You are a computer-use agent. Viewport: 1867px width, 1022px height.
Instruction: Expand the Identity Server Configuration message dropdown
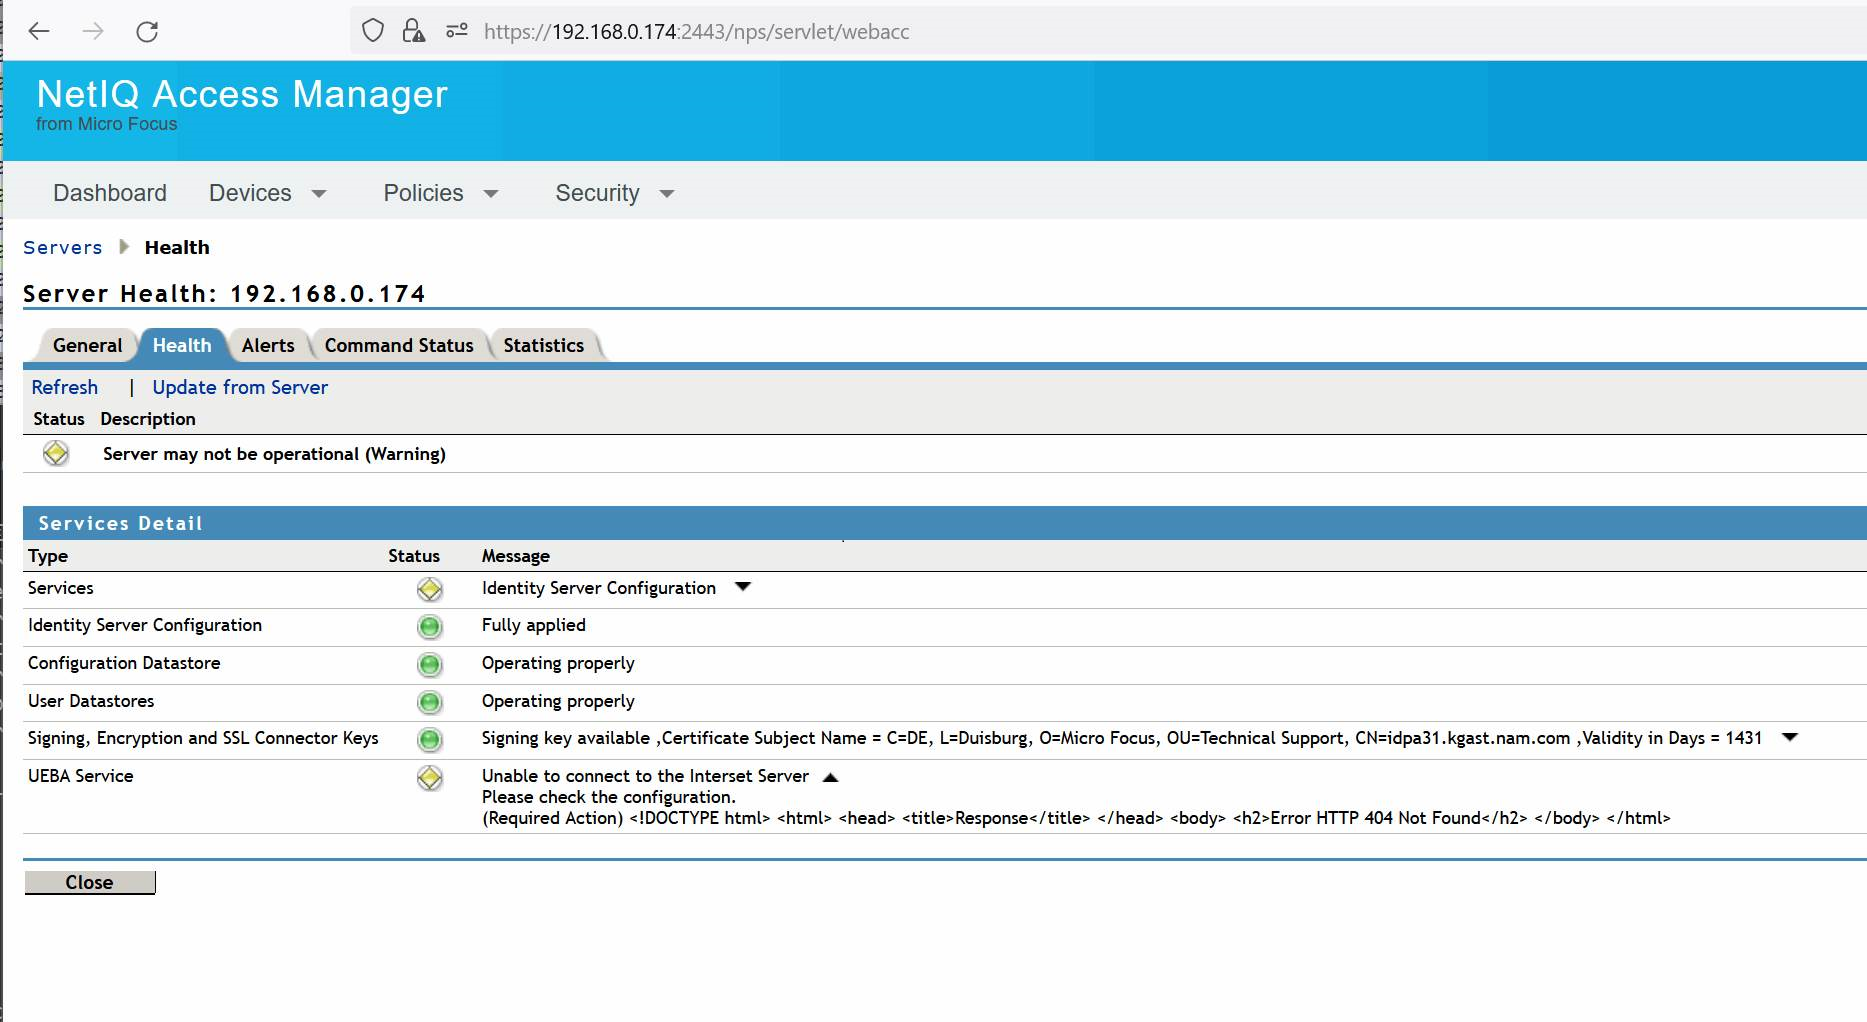(x=742, y=588)
